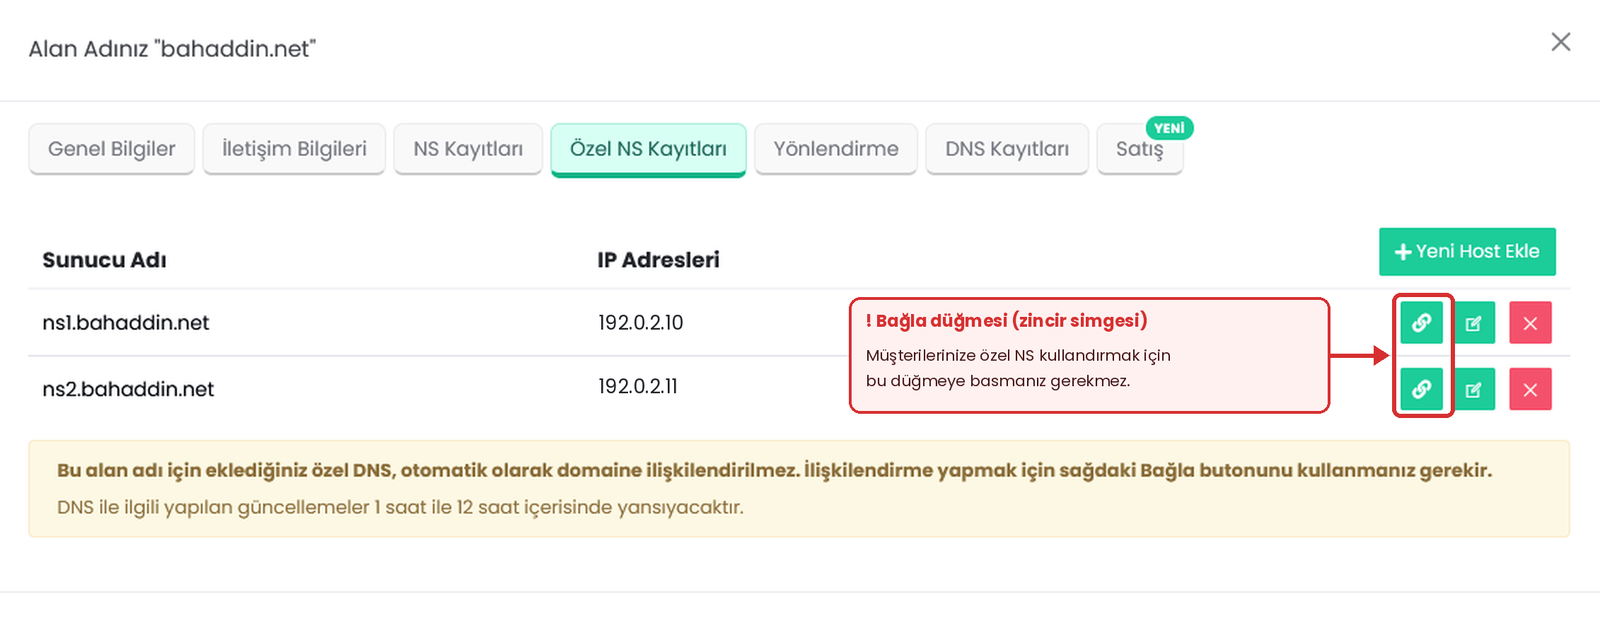Switch to the İletişim Bilgileri tab

(x=294, y=149)
